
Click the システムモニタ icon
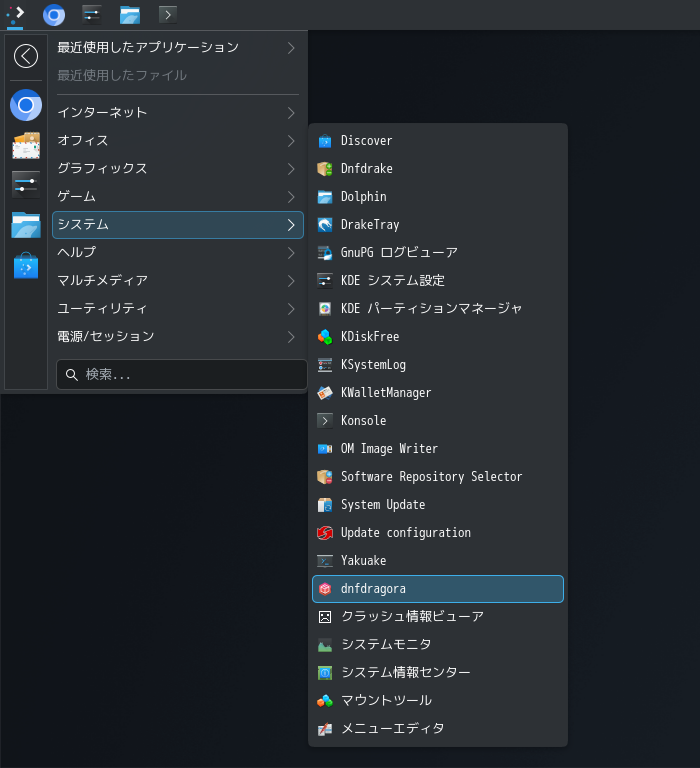point(325,645)
